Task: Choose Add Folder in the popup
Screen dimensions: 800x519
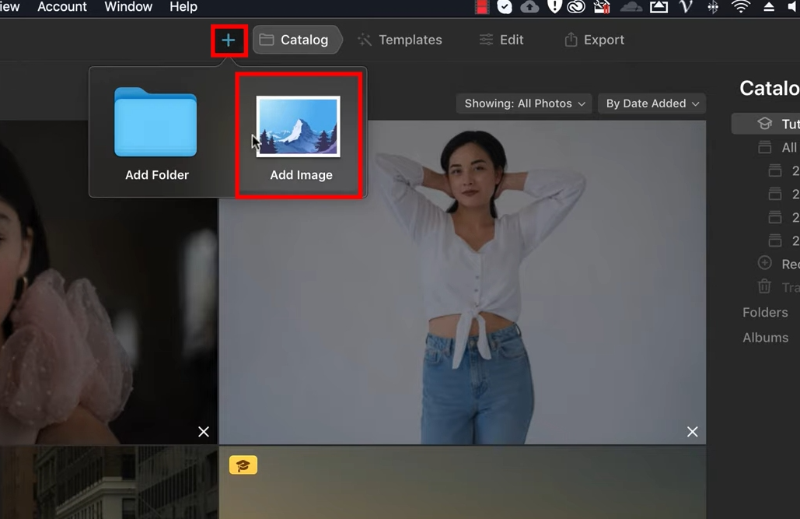Action: click(x=157, y=134)
